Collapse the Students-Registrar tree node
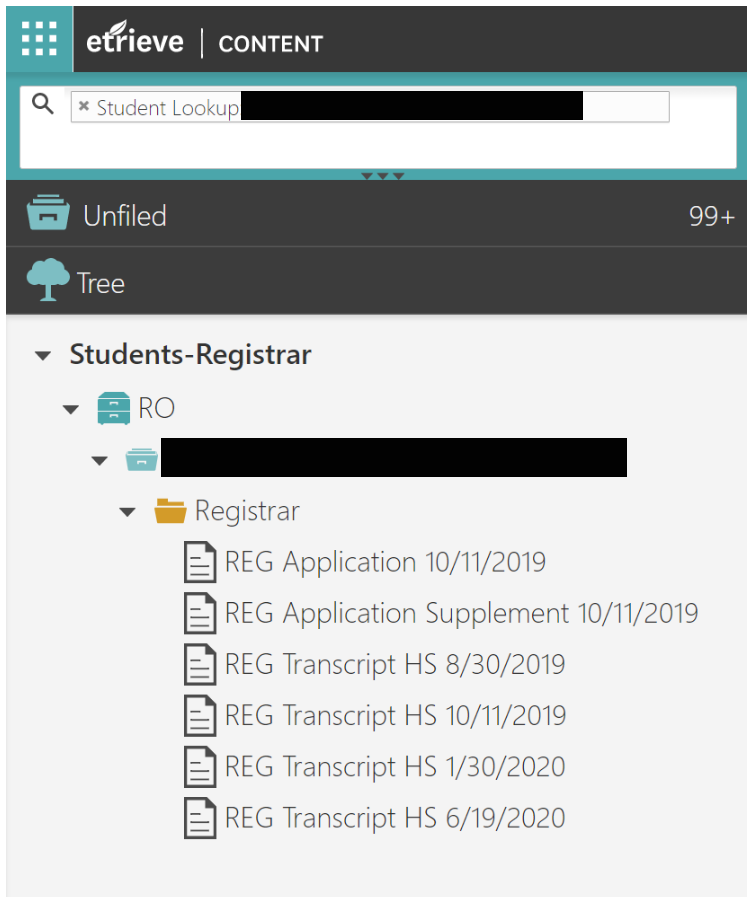 (43, 356)
